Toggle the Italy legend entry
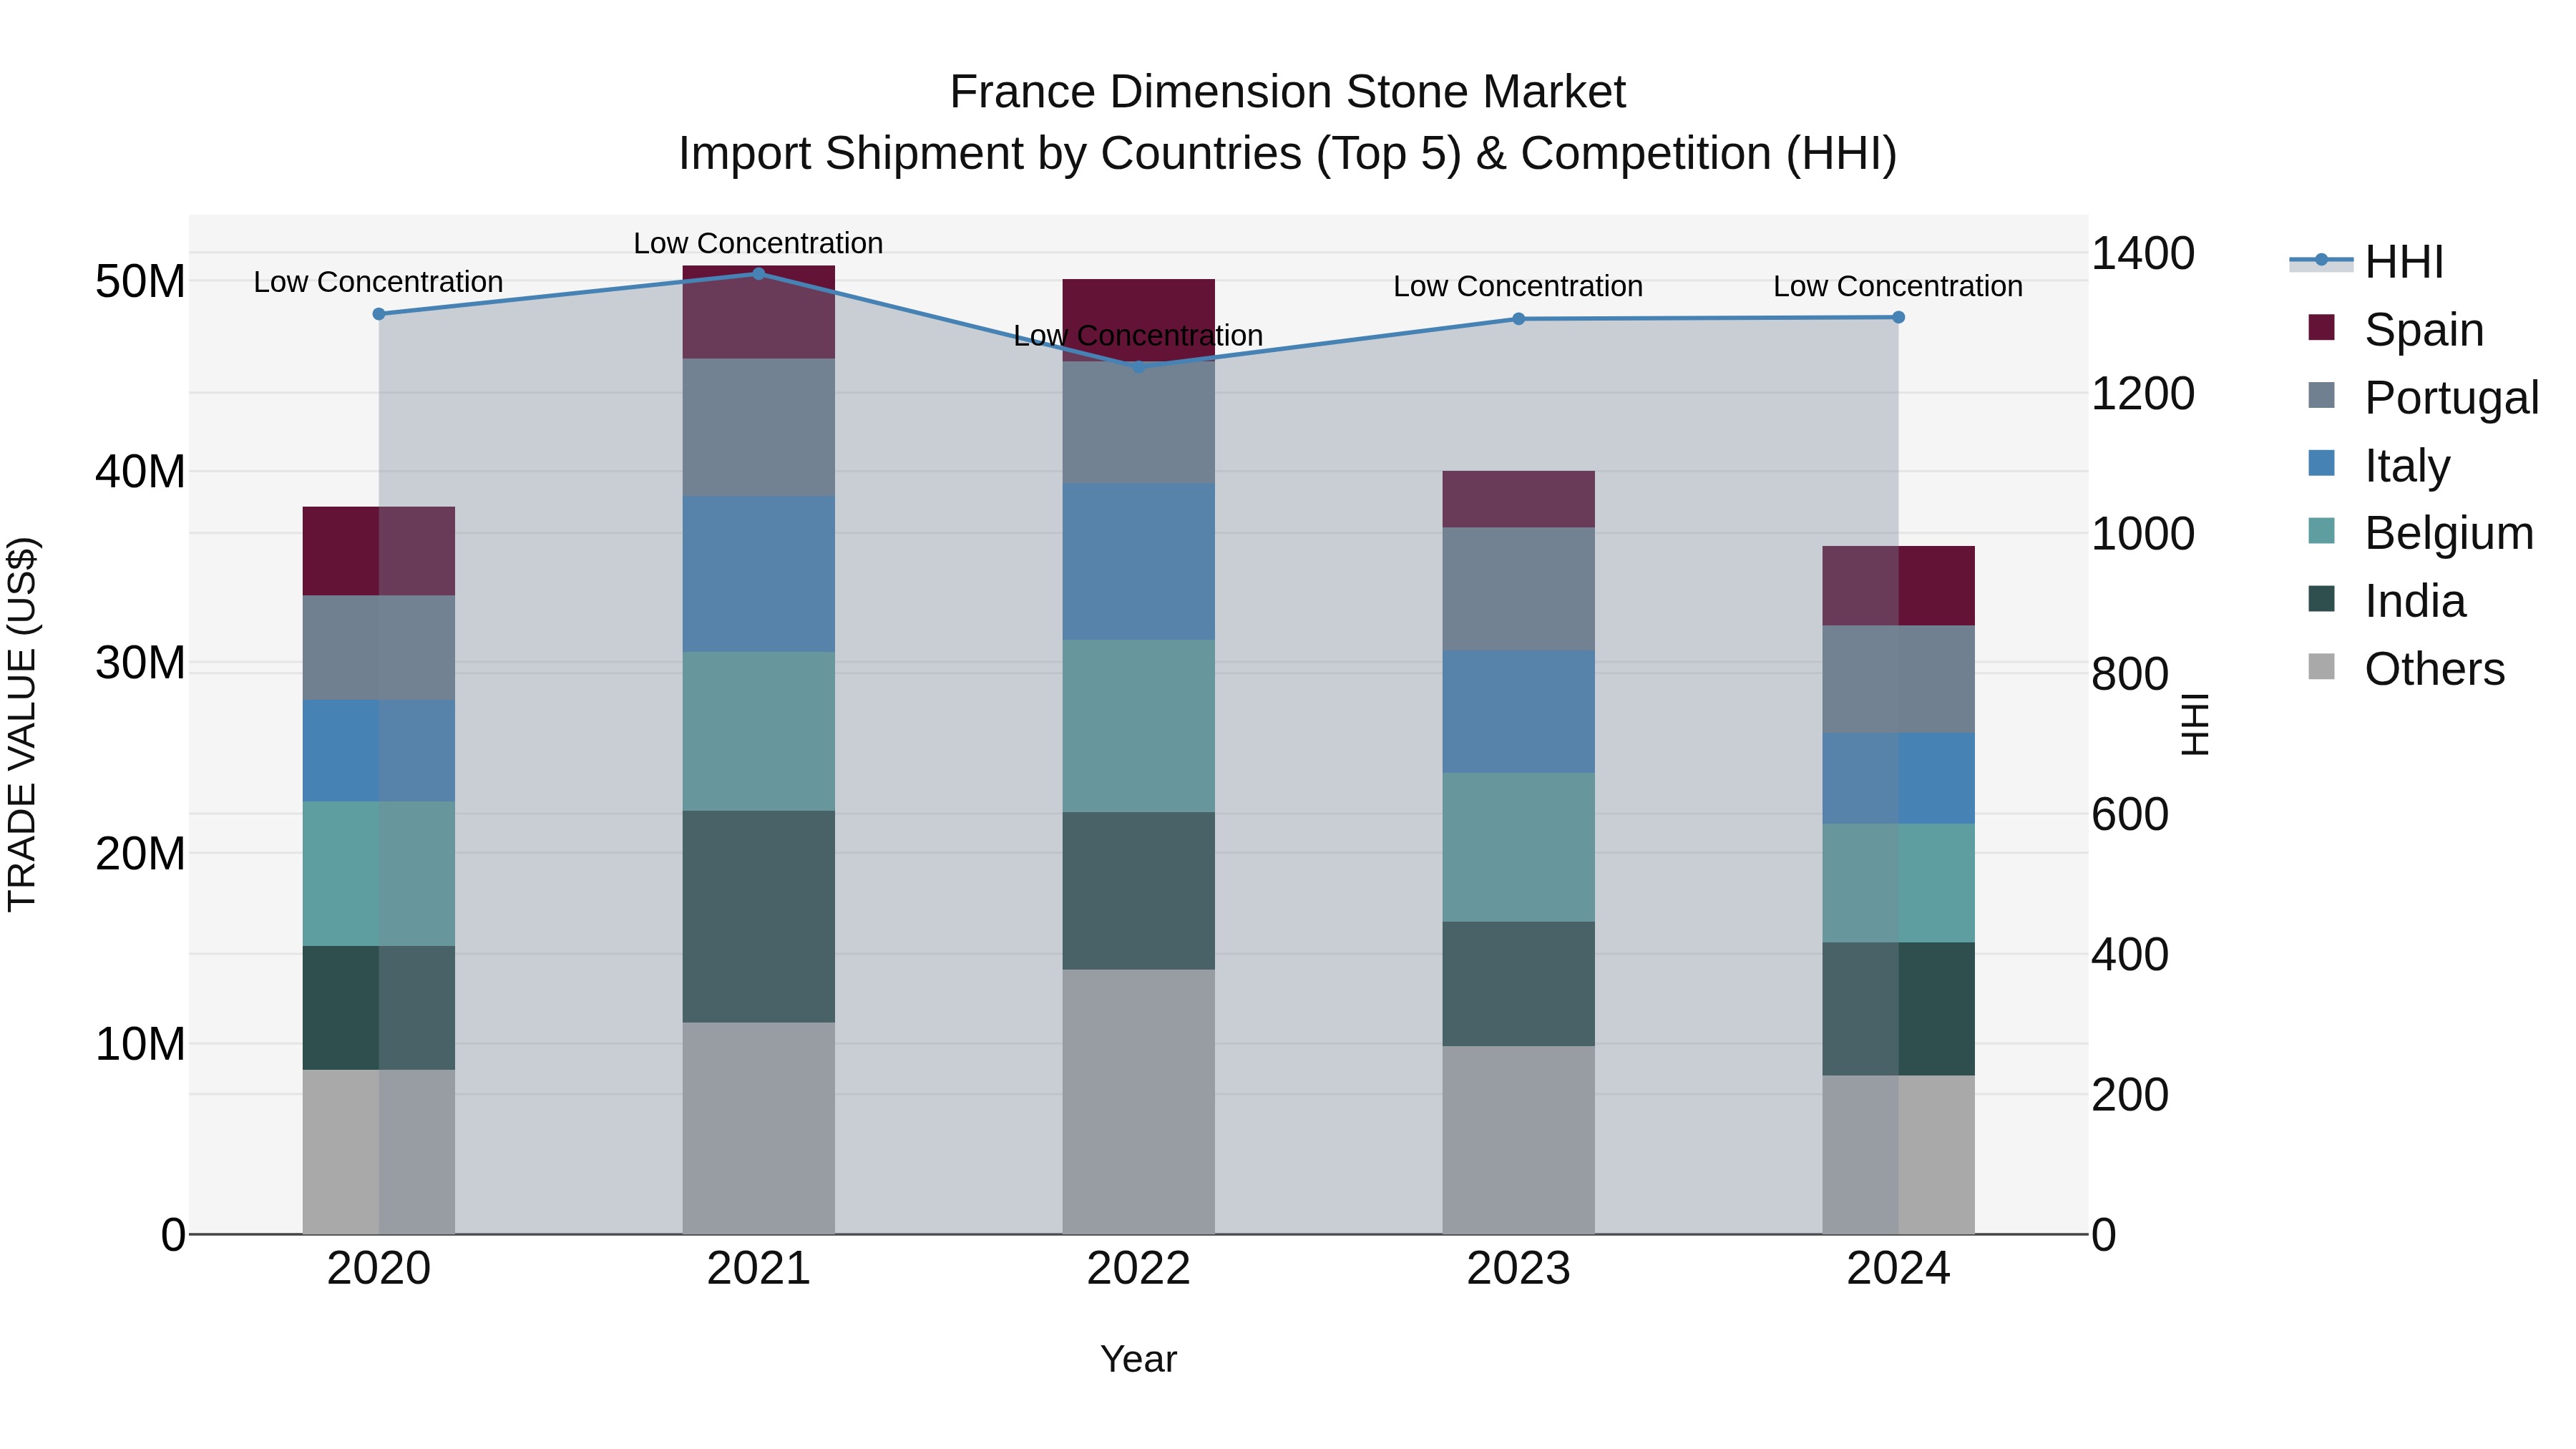 [x=2379, y=465]
